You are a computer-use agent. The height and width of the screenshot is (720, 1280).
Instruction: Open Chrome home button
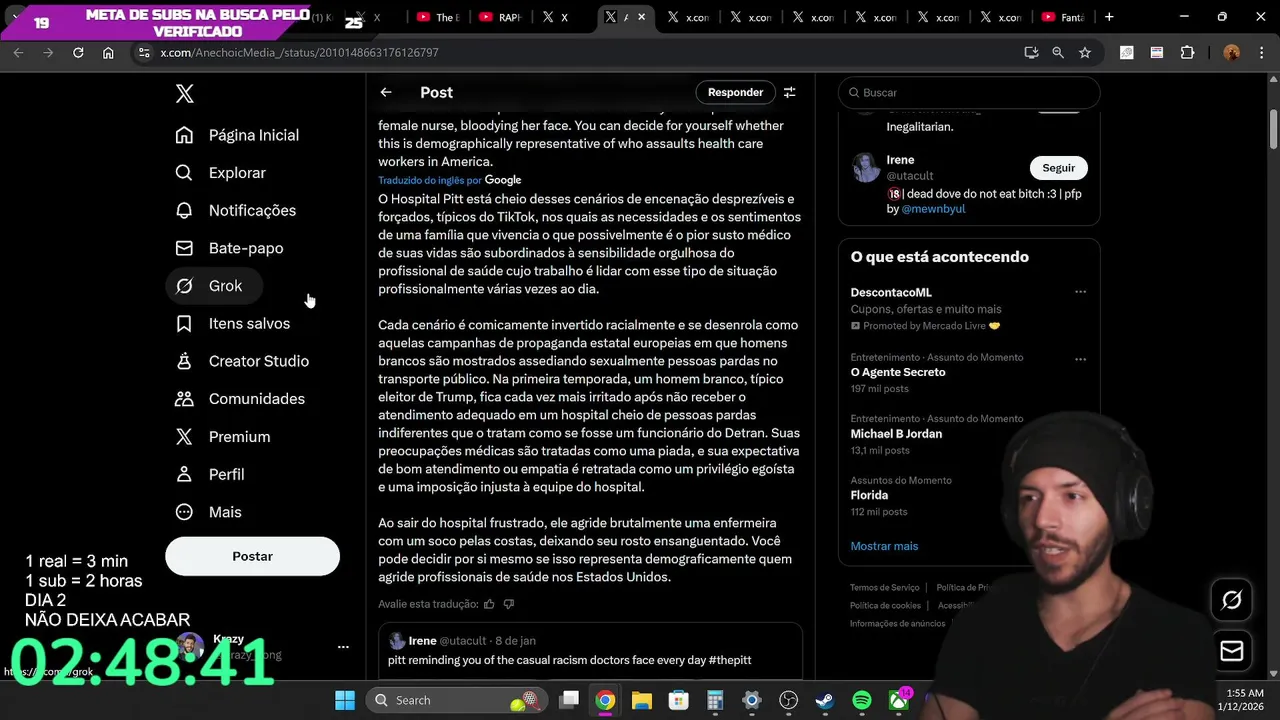click(108, 52)
